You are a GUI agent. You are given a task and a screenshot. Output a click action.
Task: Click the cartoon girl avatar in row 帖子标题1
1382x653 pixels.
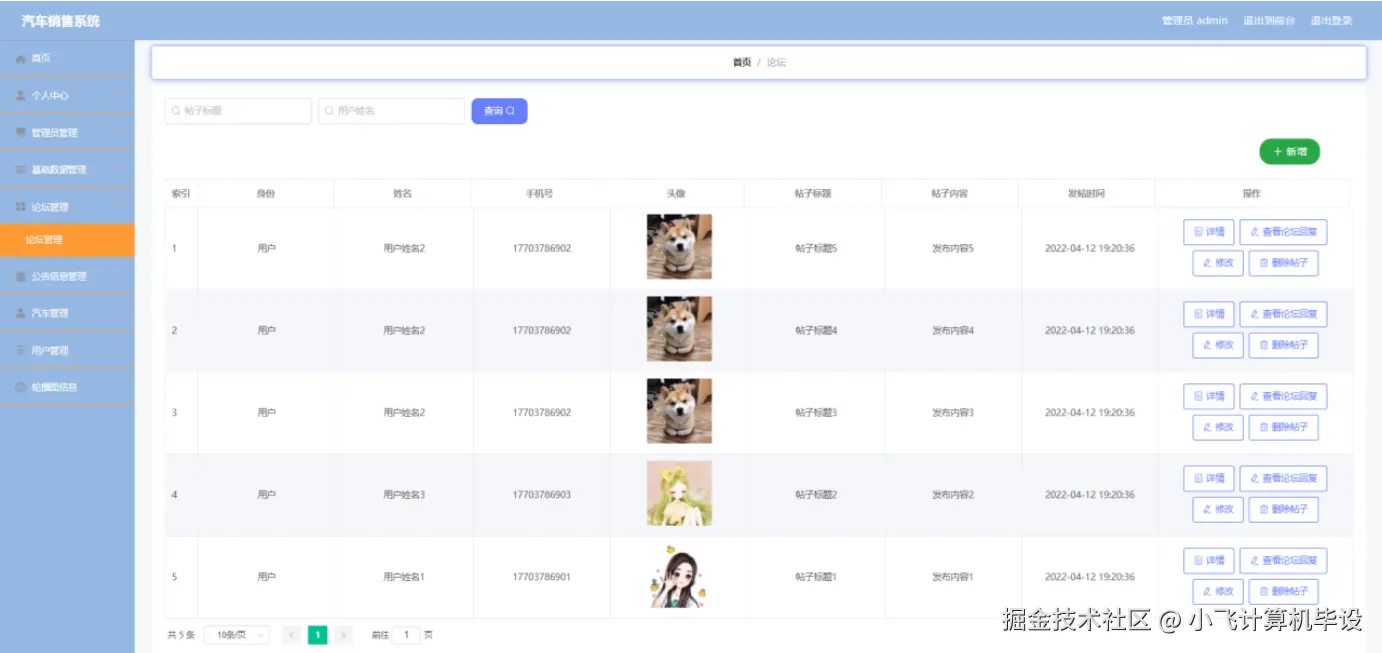[x=679, y=575]
